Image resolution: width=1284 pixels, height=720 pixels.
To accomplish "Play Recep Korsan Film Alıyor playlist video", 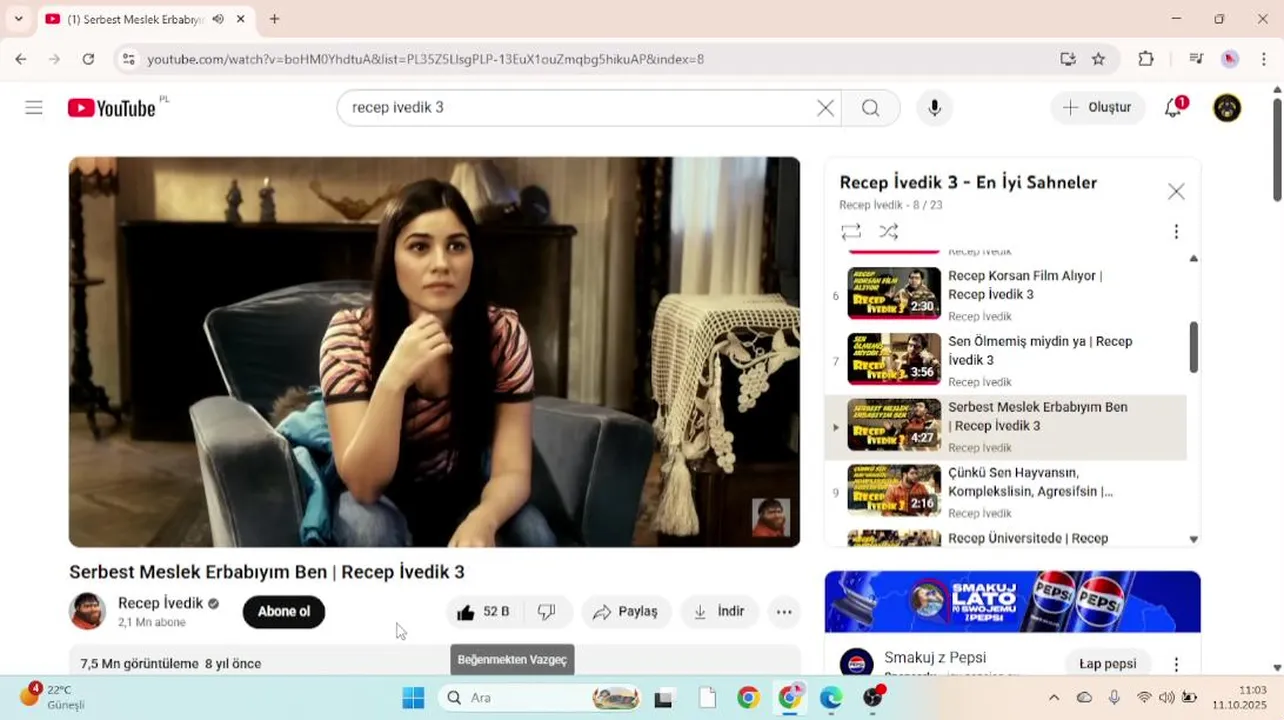I will point(1006,294).
